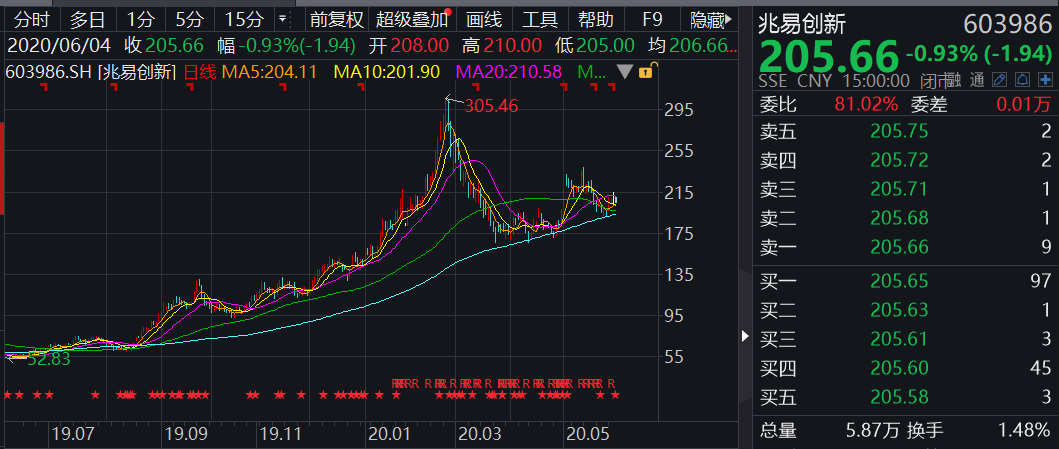
Task: Toggle the 超级叠加 overlay feature
Action: (411, 19)
